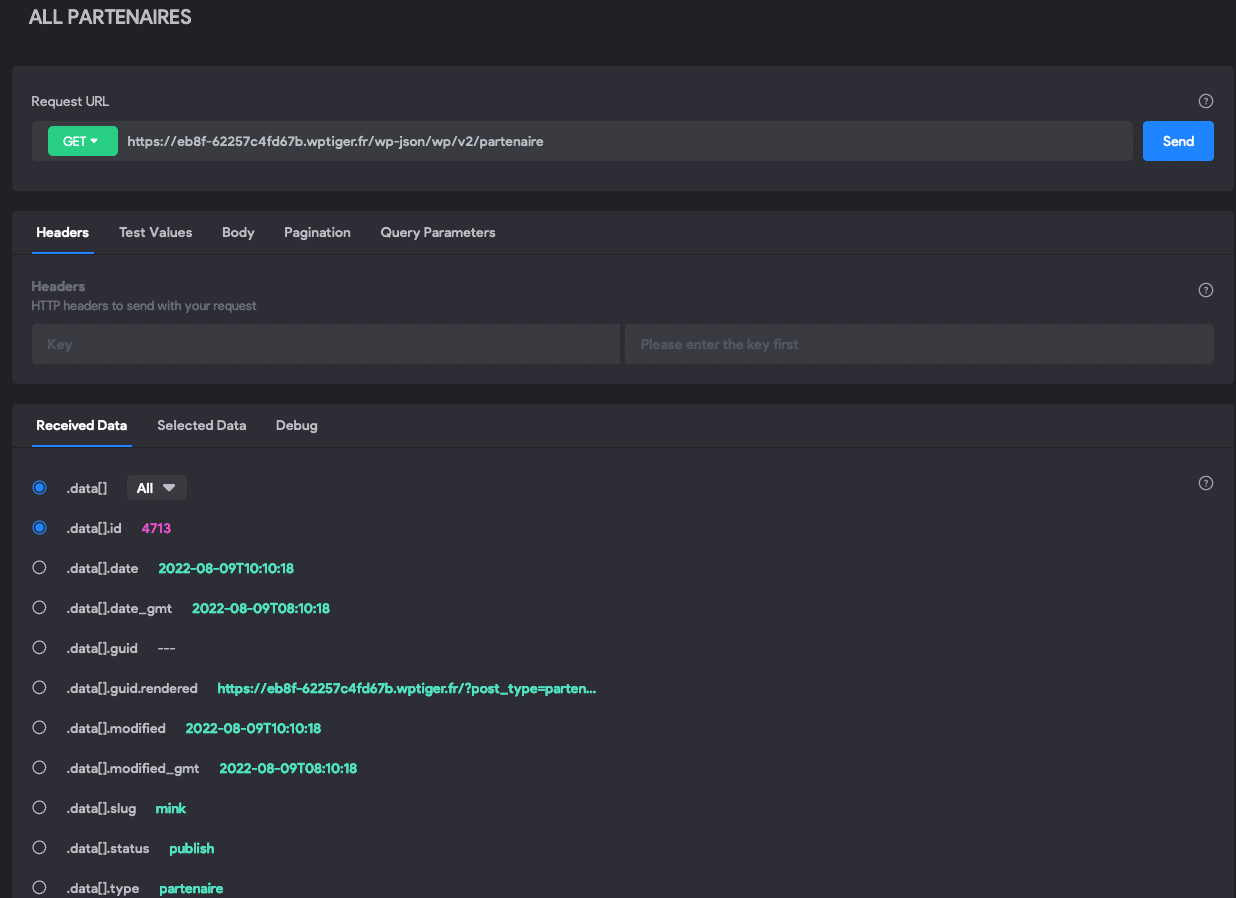This screenshot has width=1236, height=898.
Task: Click the guid.rendered URL value
Action: pos(407,688)
